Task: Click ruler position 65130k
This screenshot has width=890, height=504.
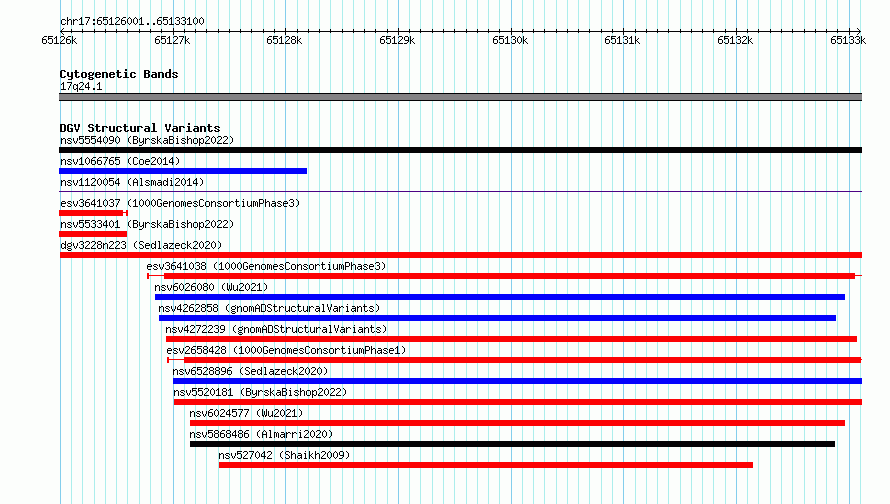Action: coord(510,40)
